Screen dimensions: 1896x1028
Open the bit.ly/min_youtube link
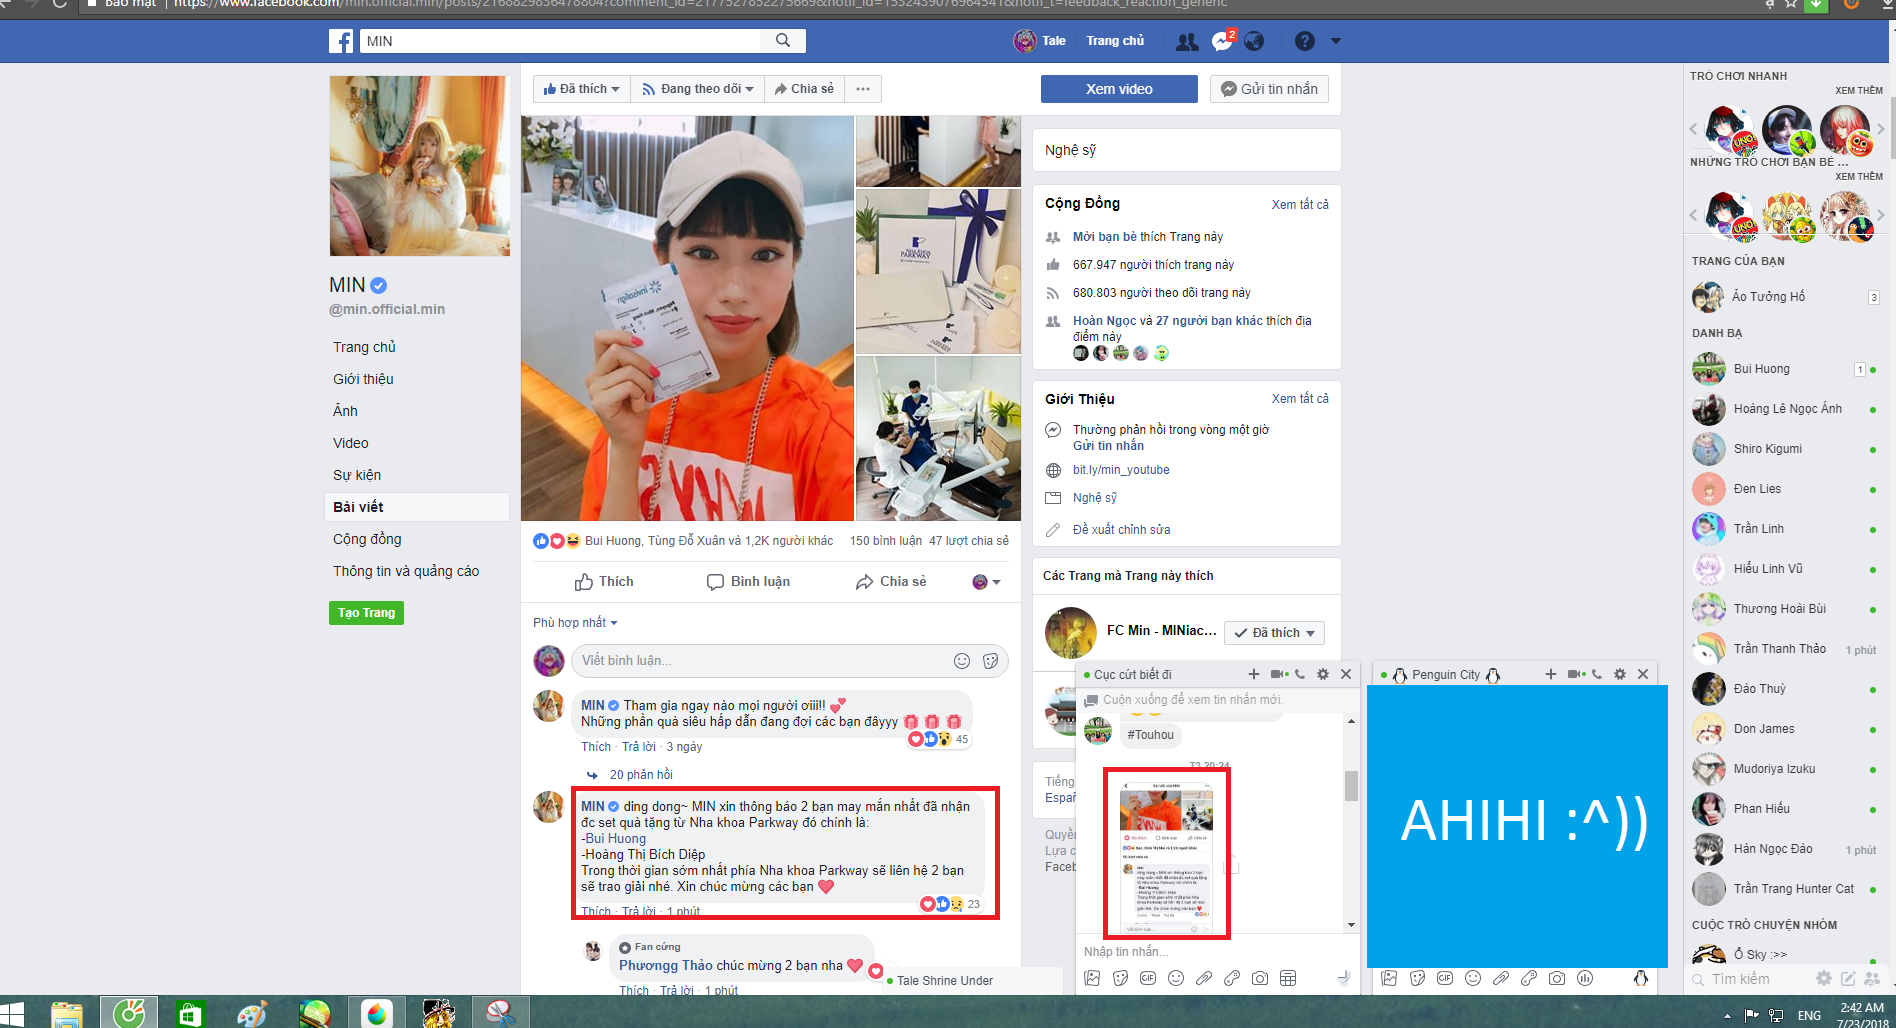pyautogui.click(x=1121, y=470)
